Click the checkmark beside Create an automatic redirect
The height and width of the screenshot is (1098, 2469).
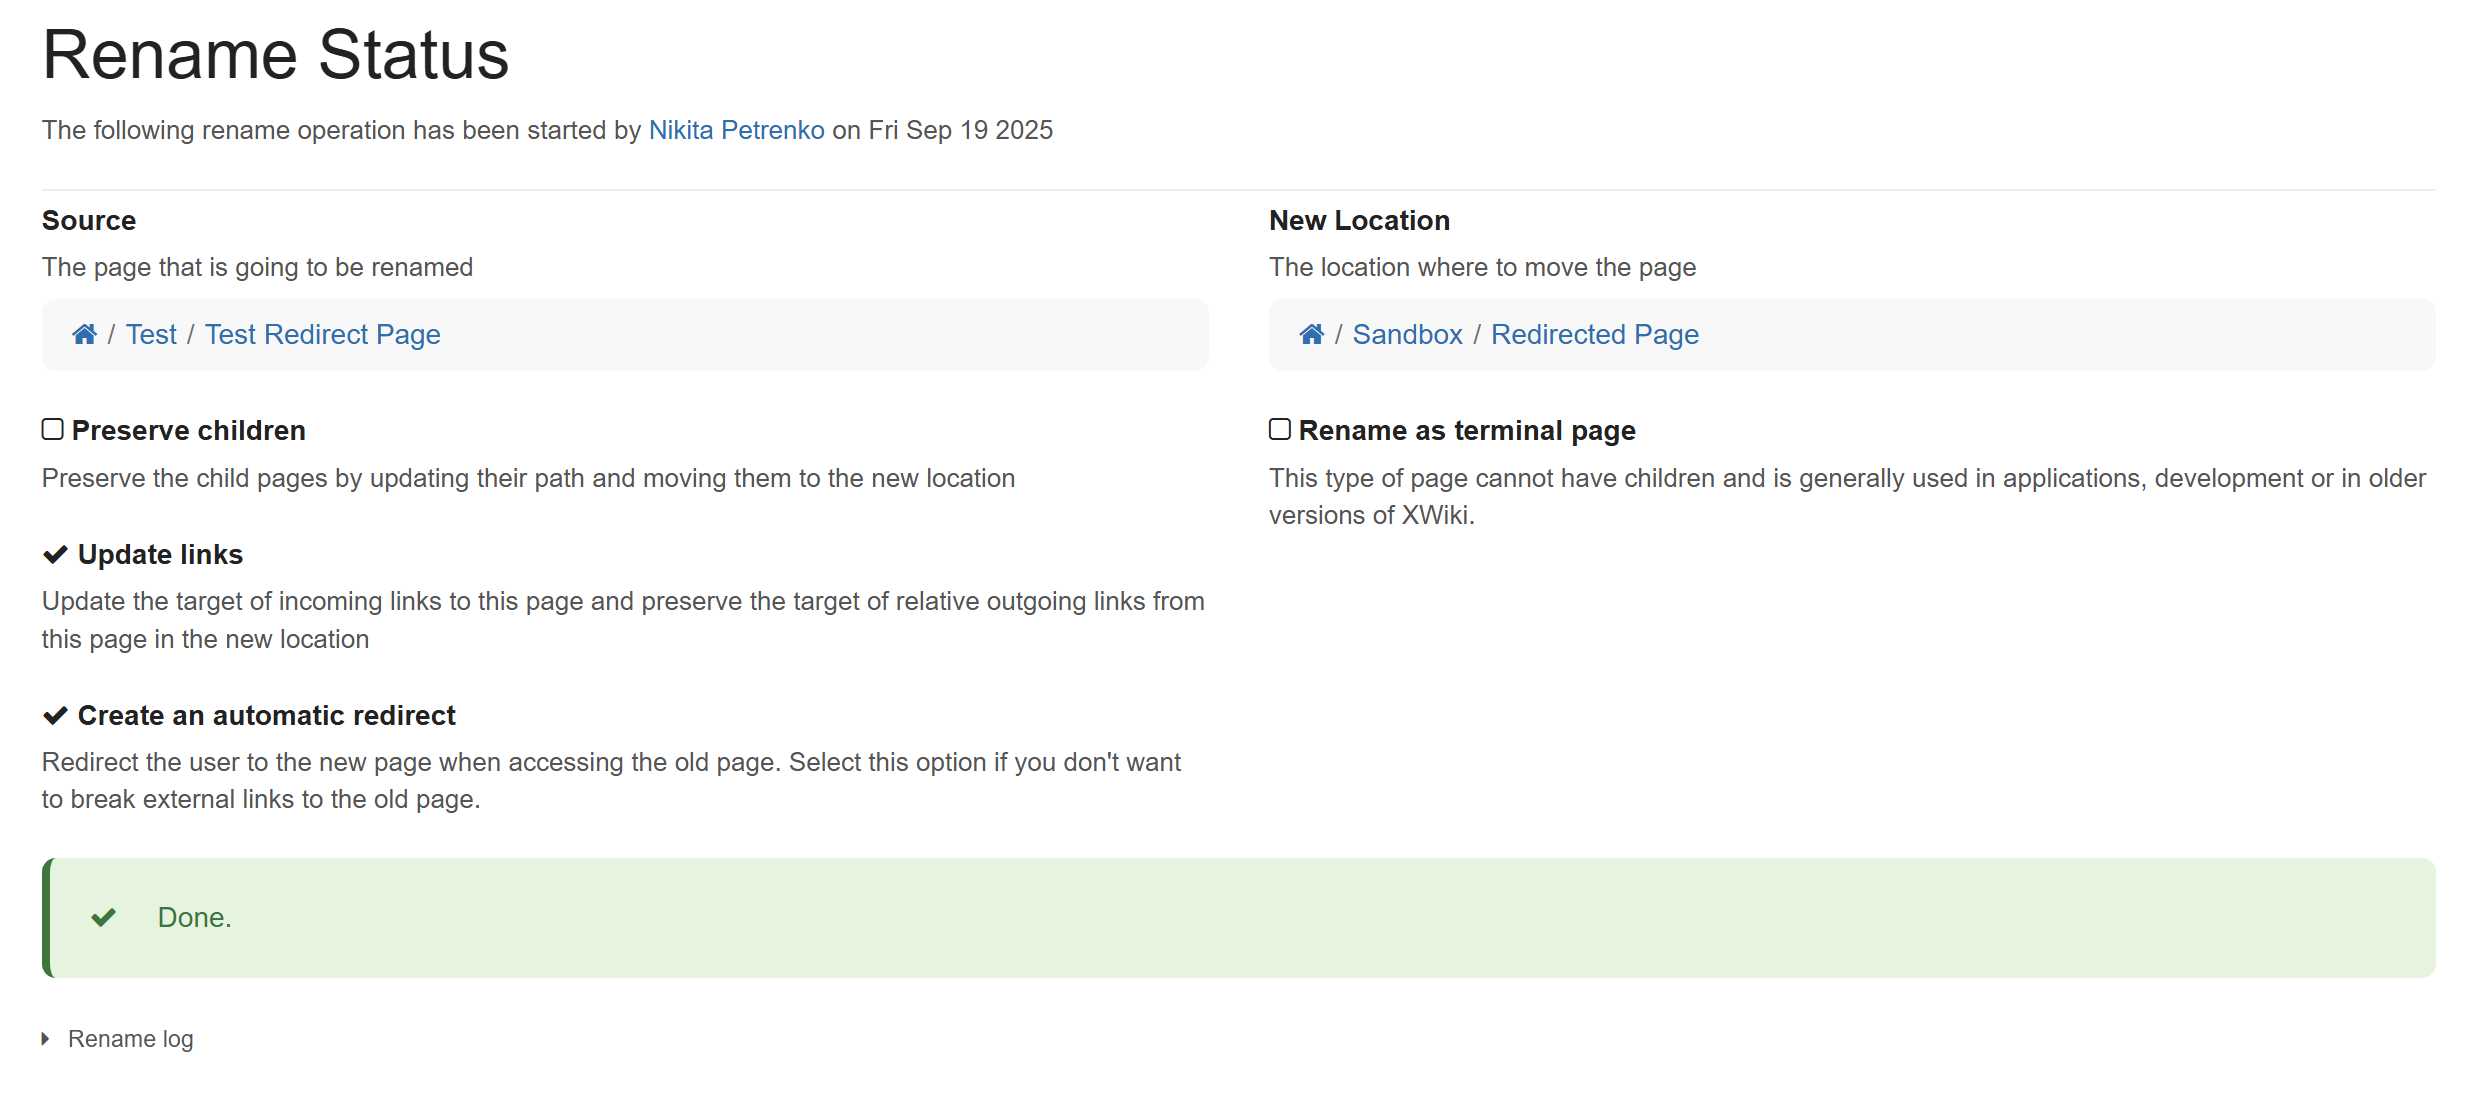click(x=55, y=715)
